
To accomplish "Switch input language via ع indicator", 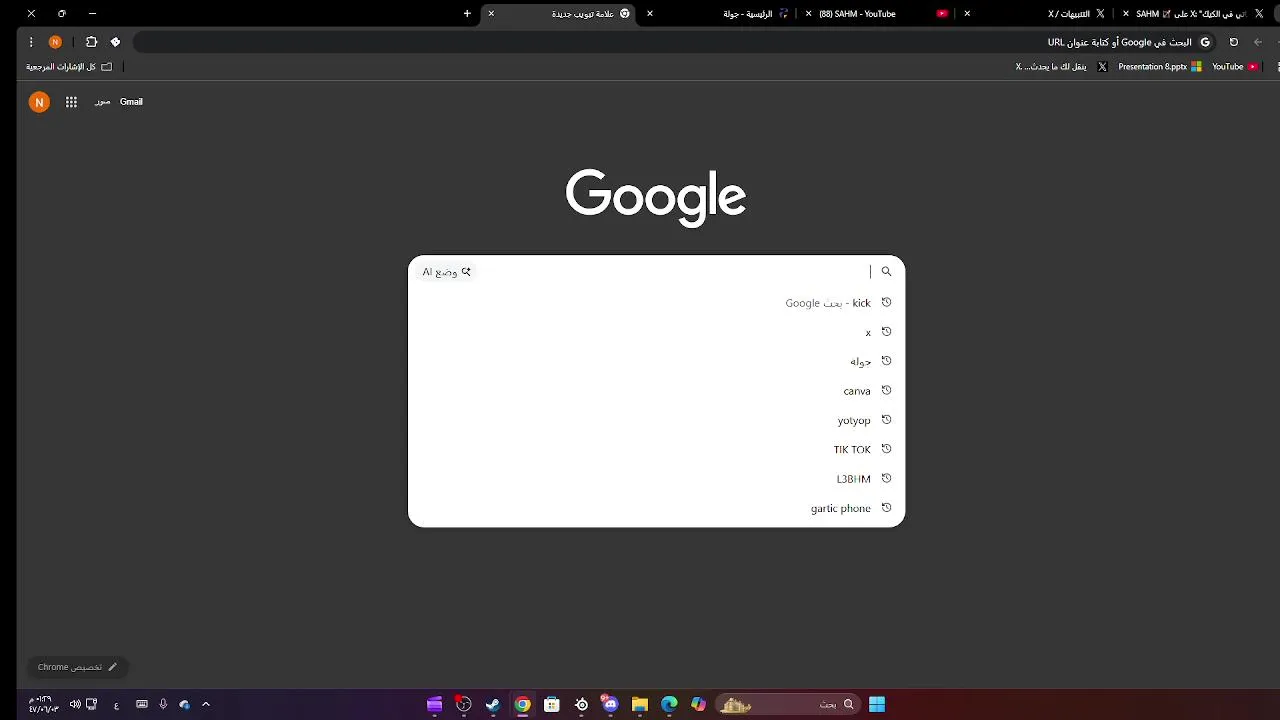I will point(116,706).
